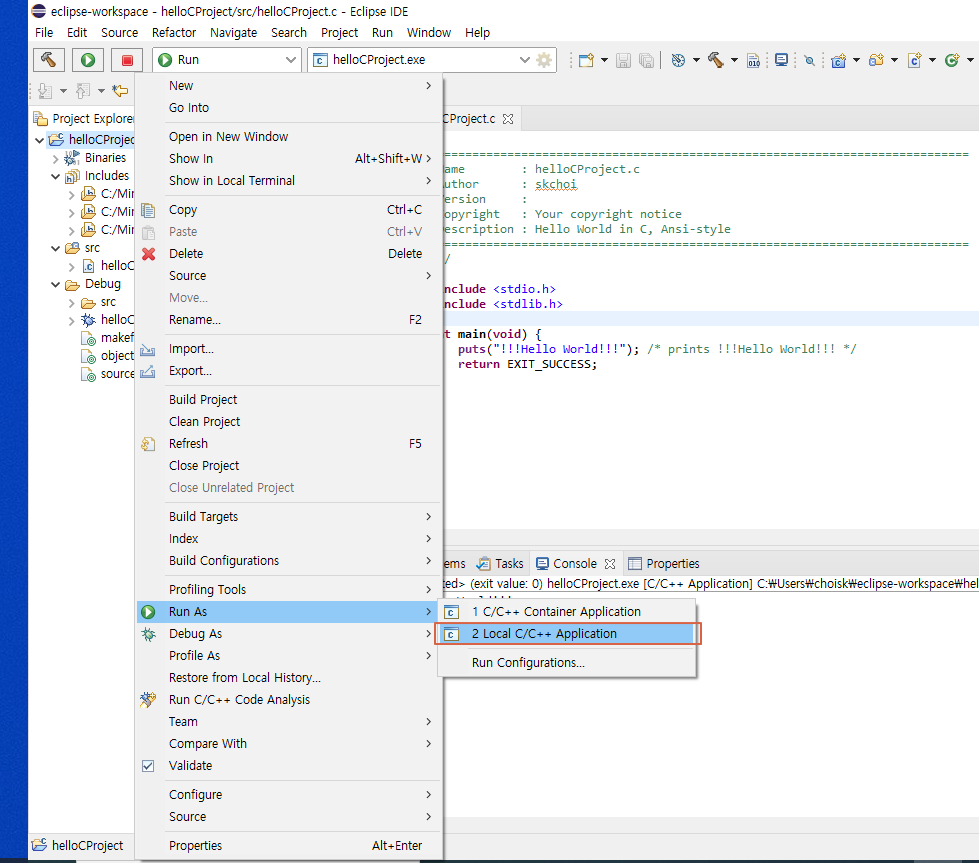
Task: Choose Open in New Window
Action: coord(289,137)
